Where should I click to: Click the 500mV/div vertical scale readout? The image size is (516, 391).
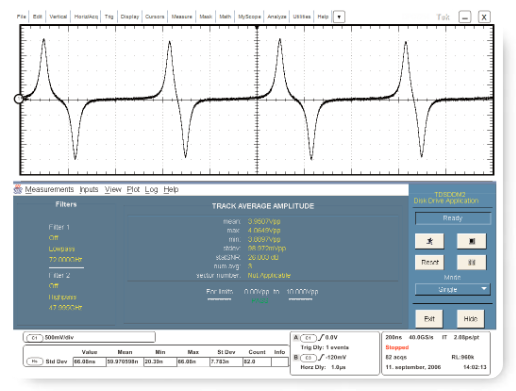59,338
